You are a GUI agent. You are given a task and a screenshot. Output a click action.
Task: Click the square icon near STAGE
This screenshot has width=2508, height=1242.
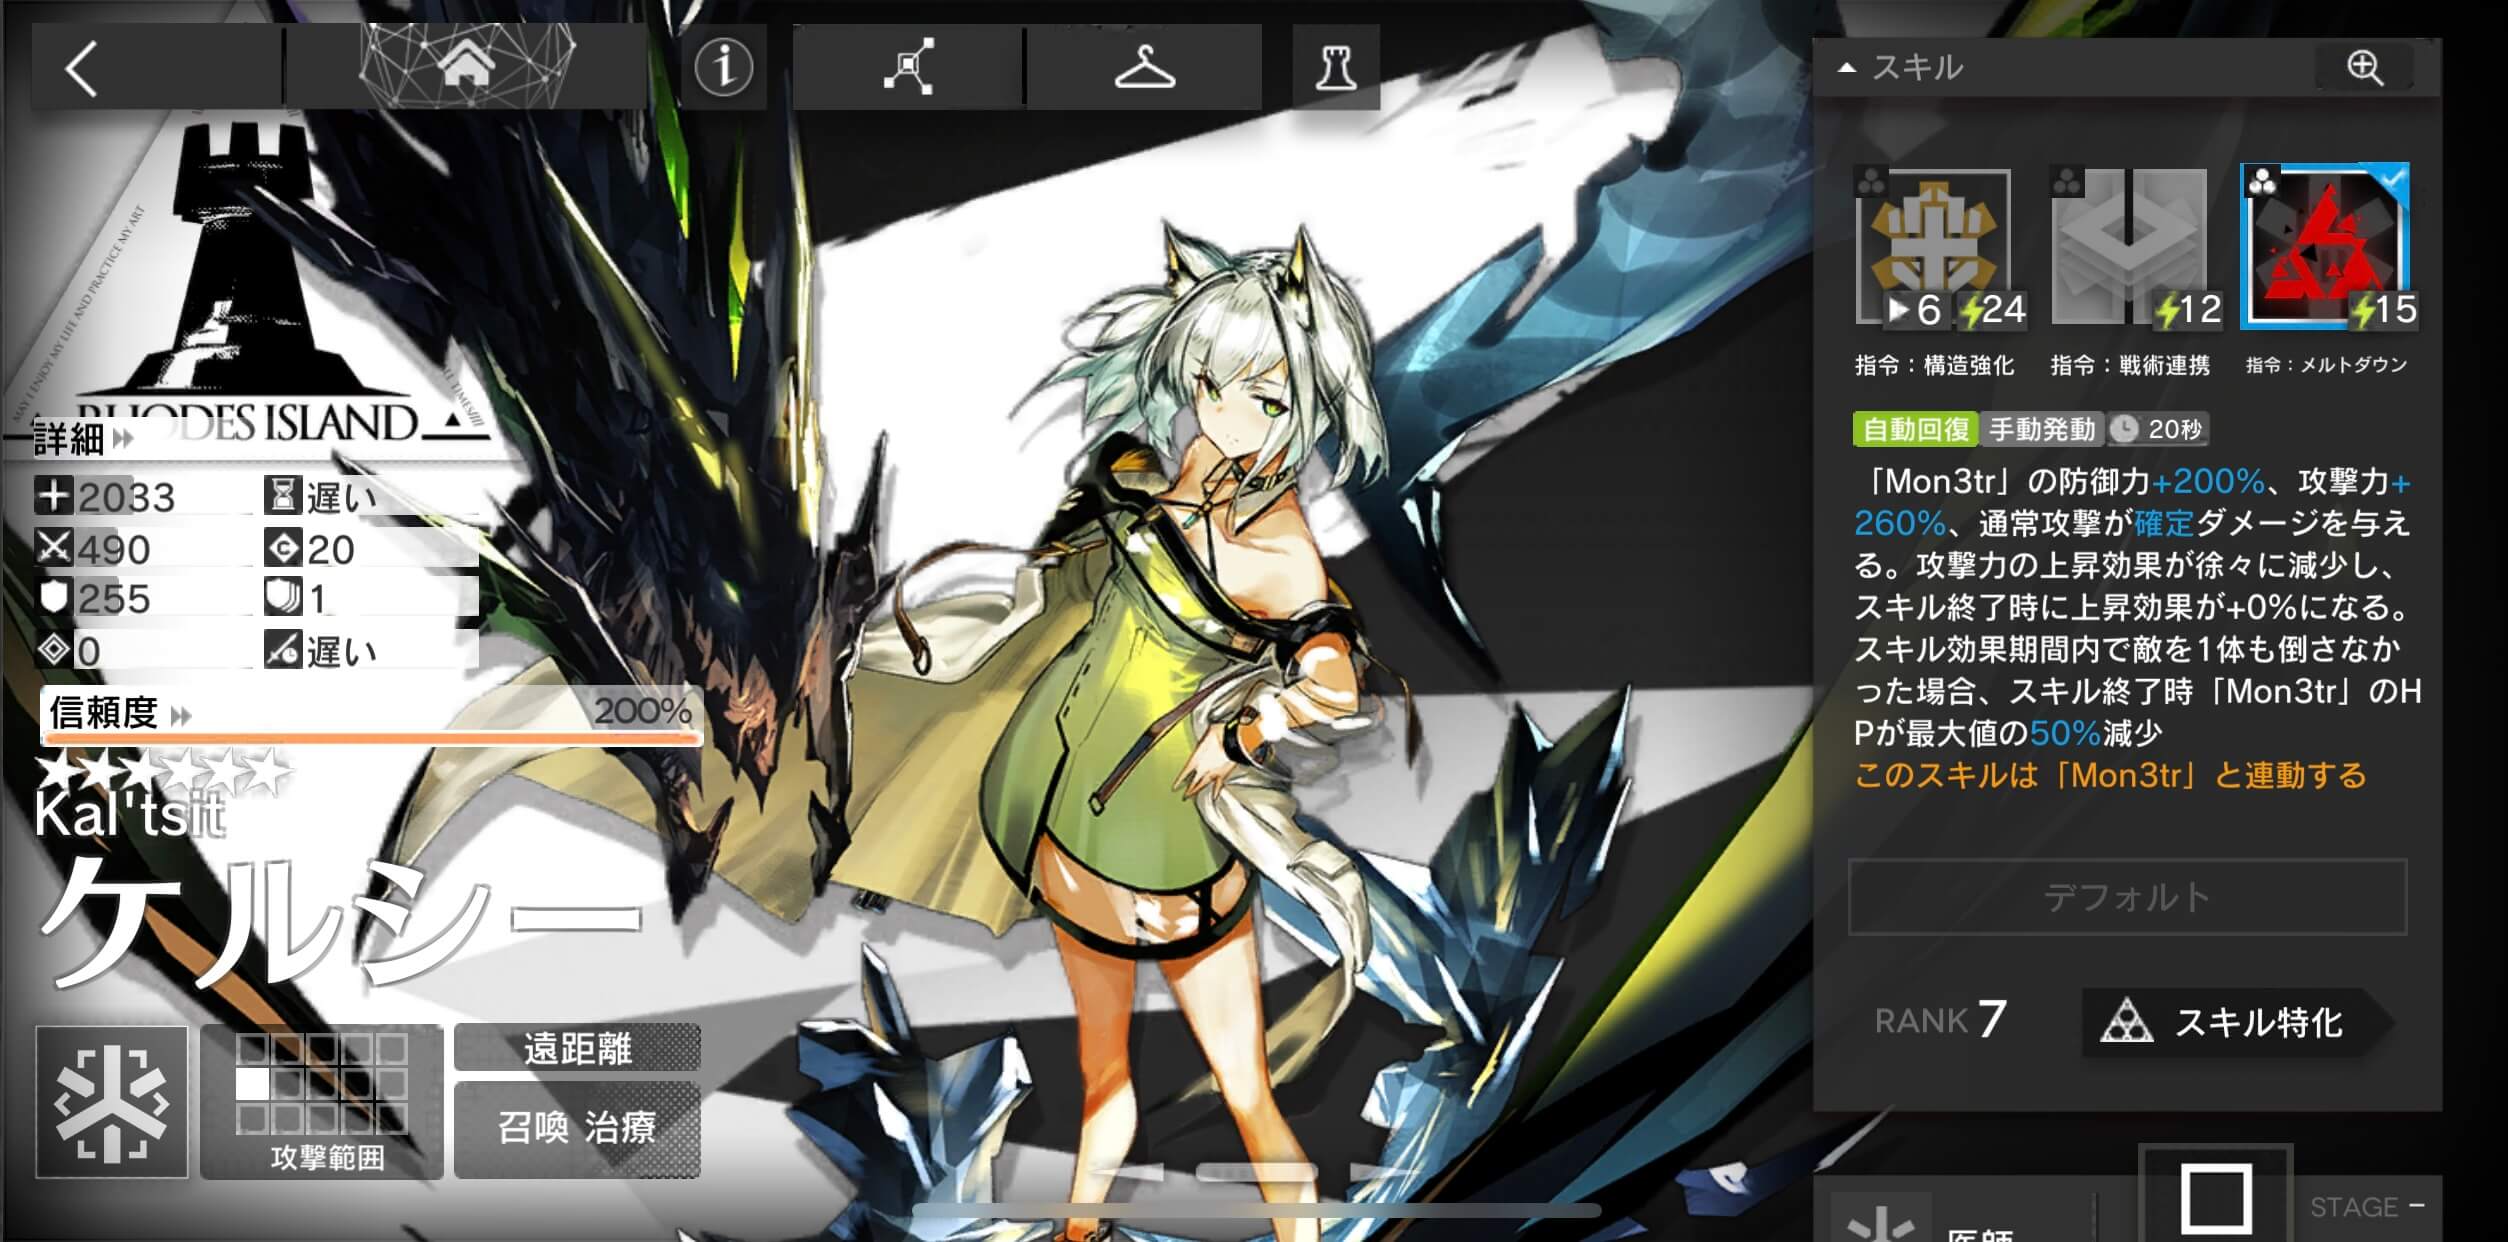[x=2216, y=1198]
